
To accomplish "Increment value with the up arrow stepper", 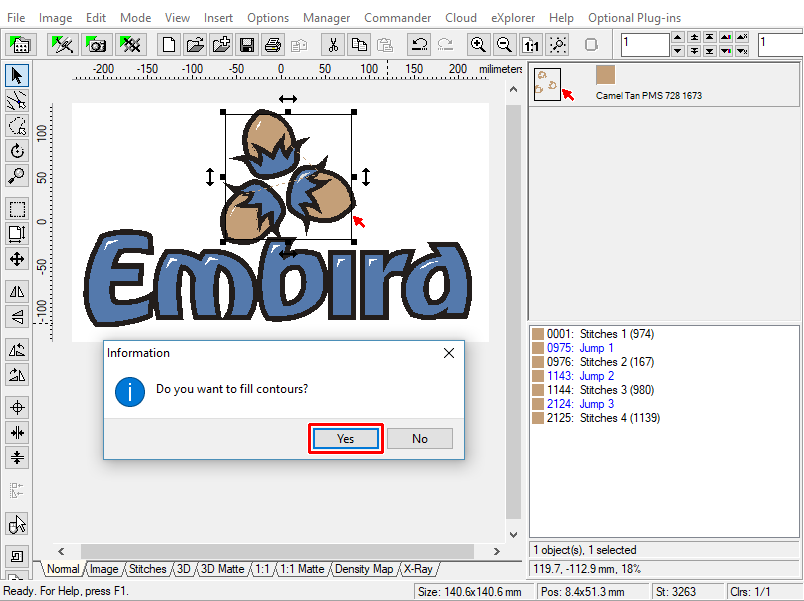I will pyautogui.click(x=678, y=37).
